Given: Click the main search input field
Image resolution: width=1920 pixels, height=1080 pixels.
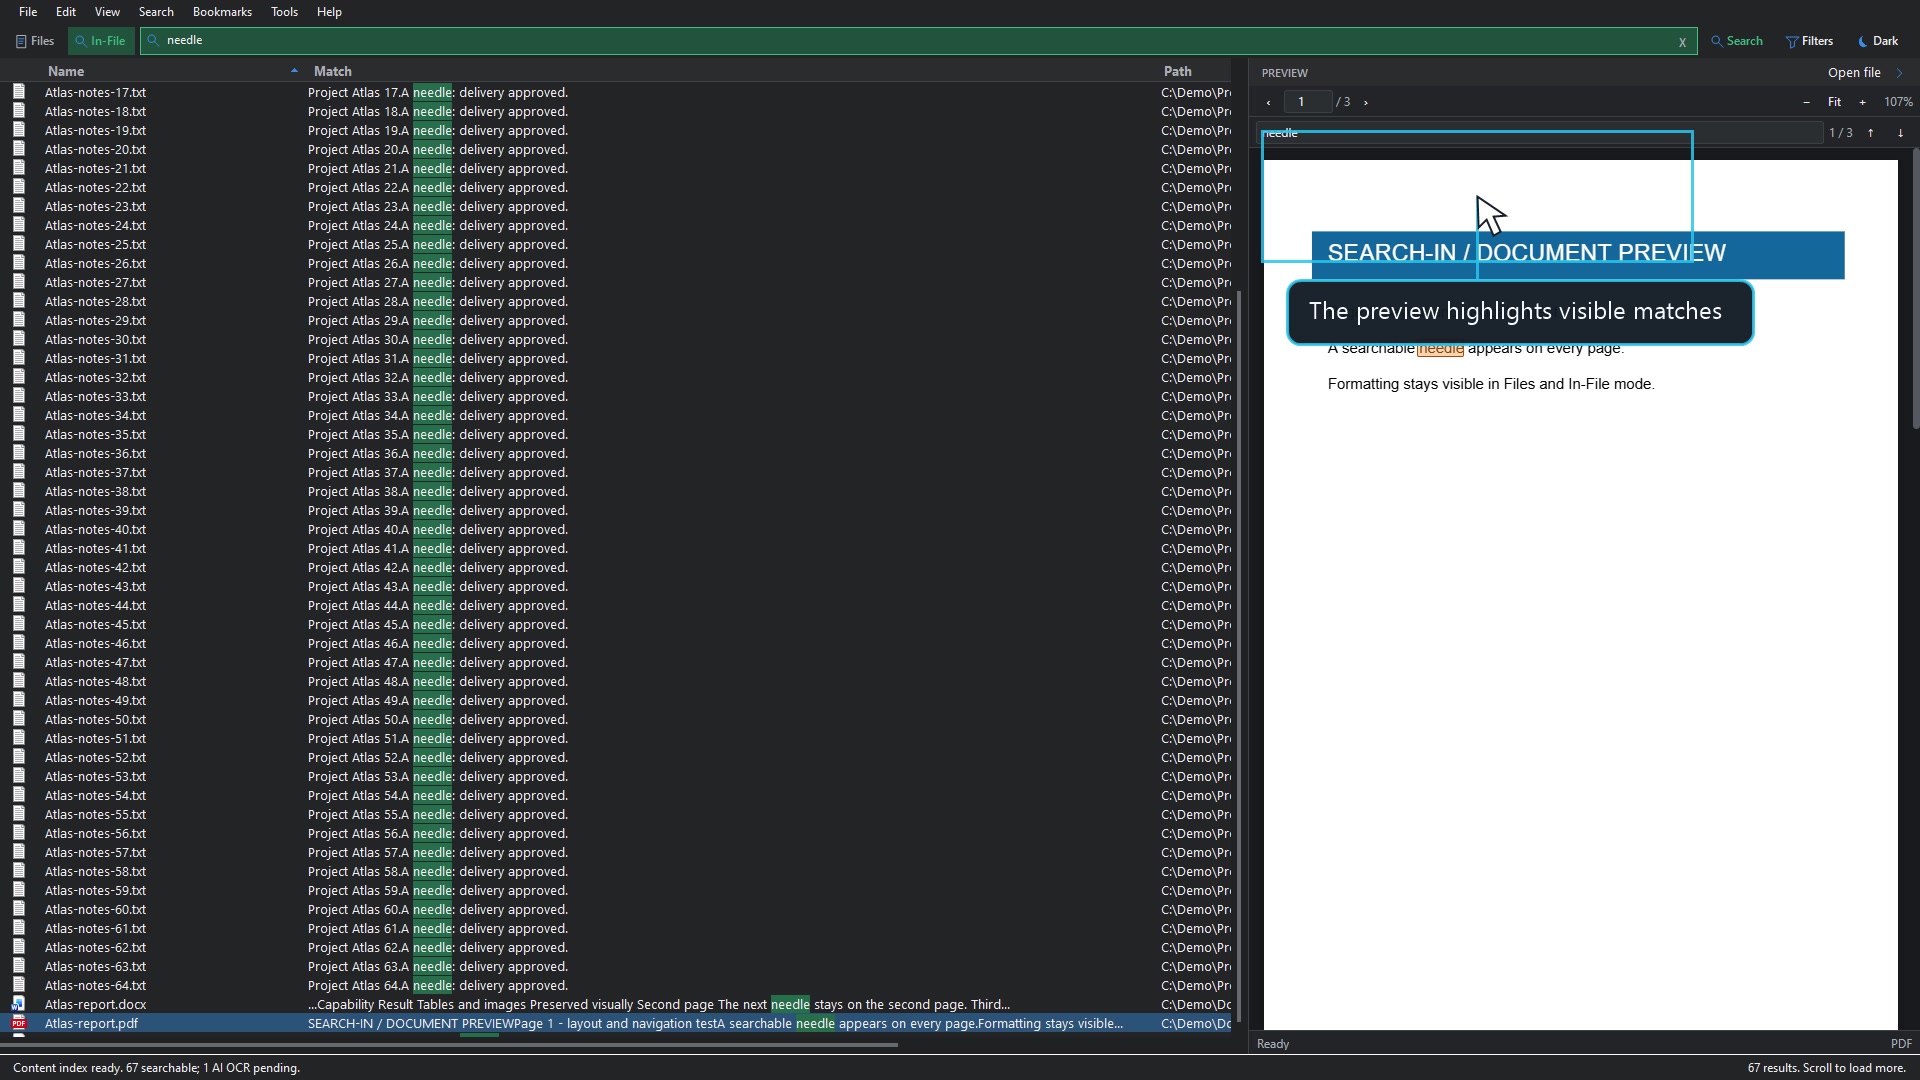Looking at the screenshot, I should click(x=918, y=41).
